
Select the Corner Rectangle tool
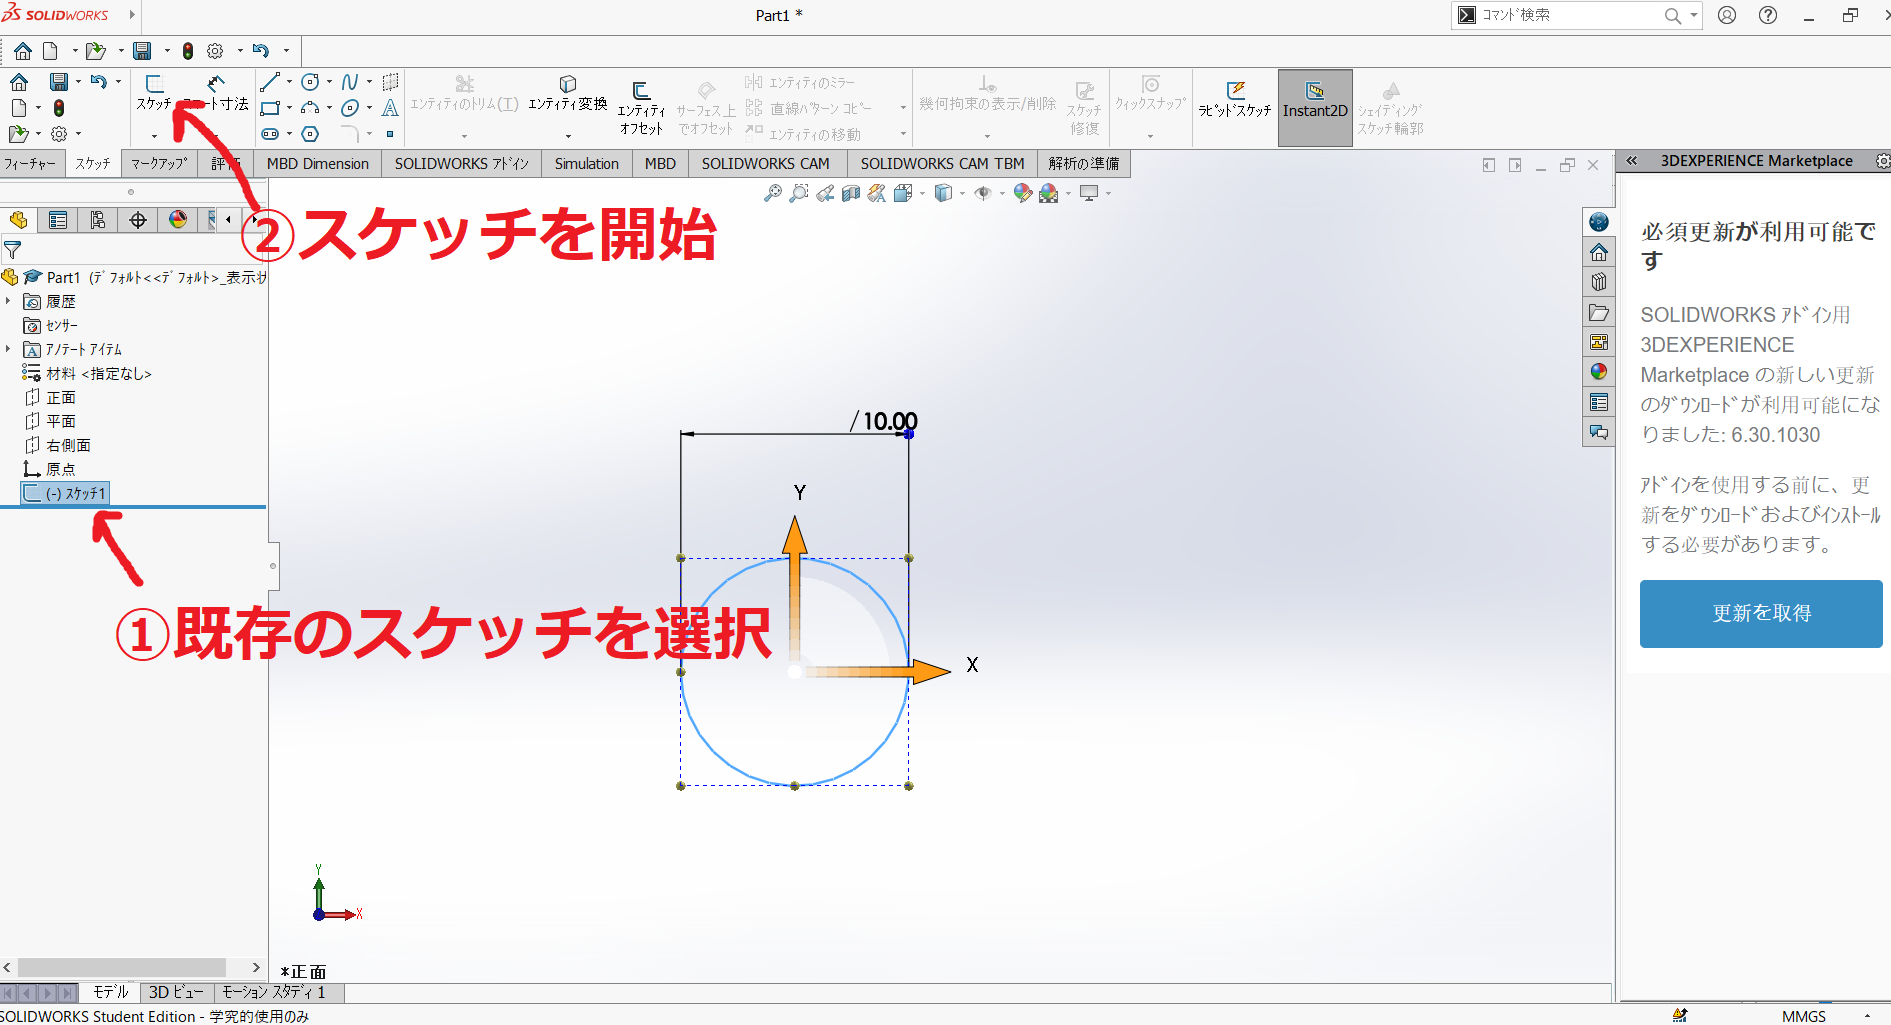[269, 108]
